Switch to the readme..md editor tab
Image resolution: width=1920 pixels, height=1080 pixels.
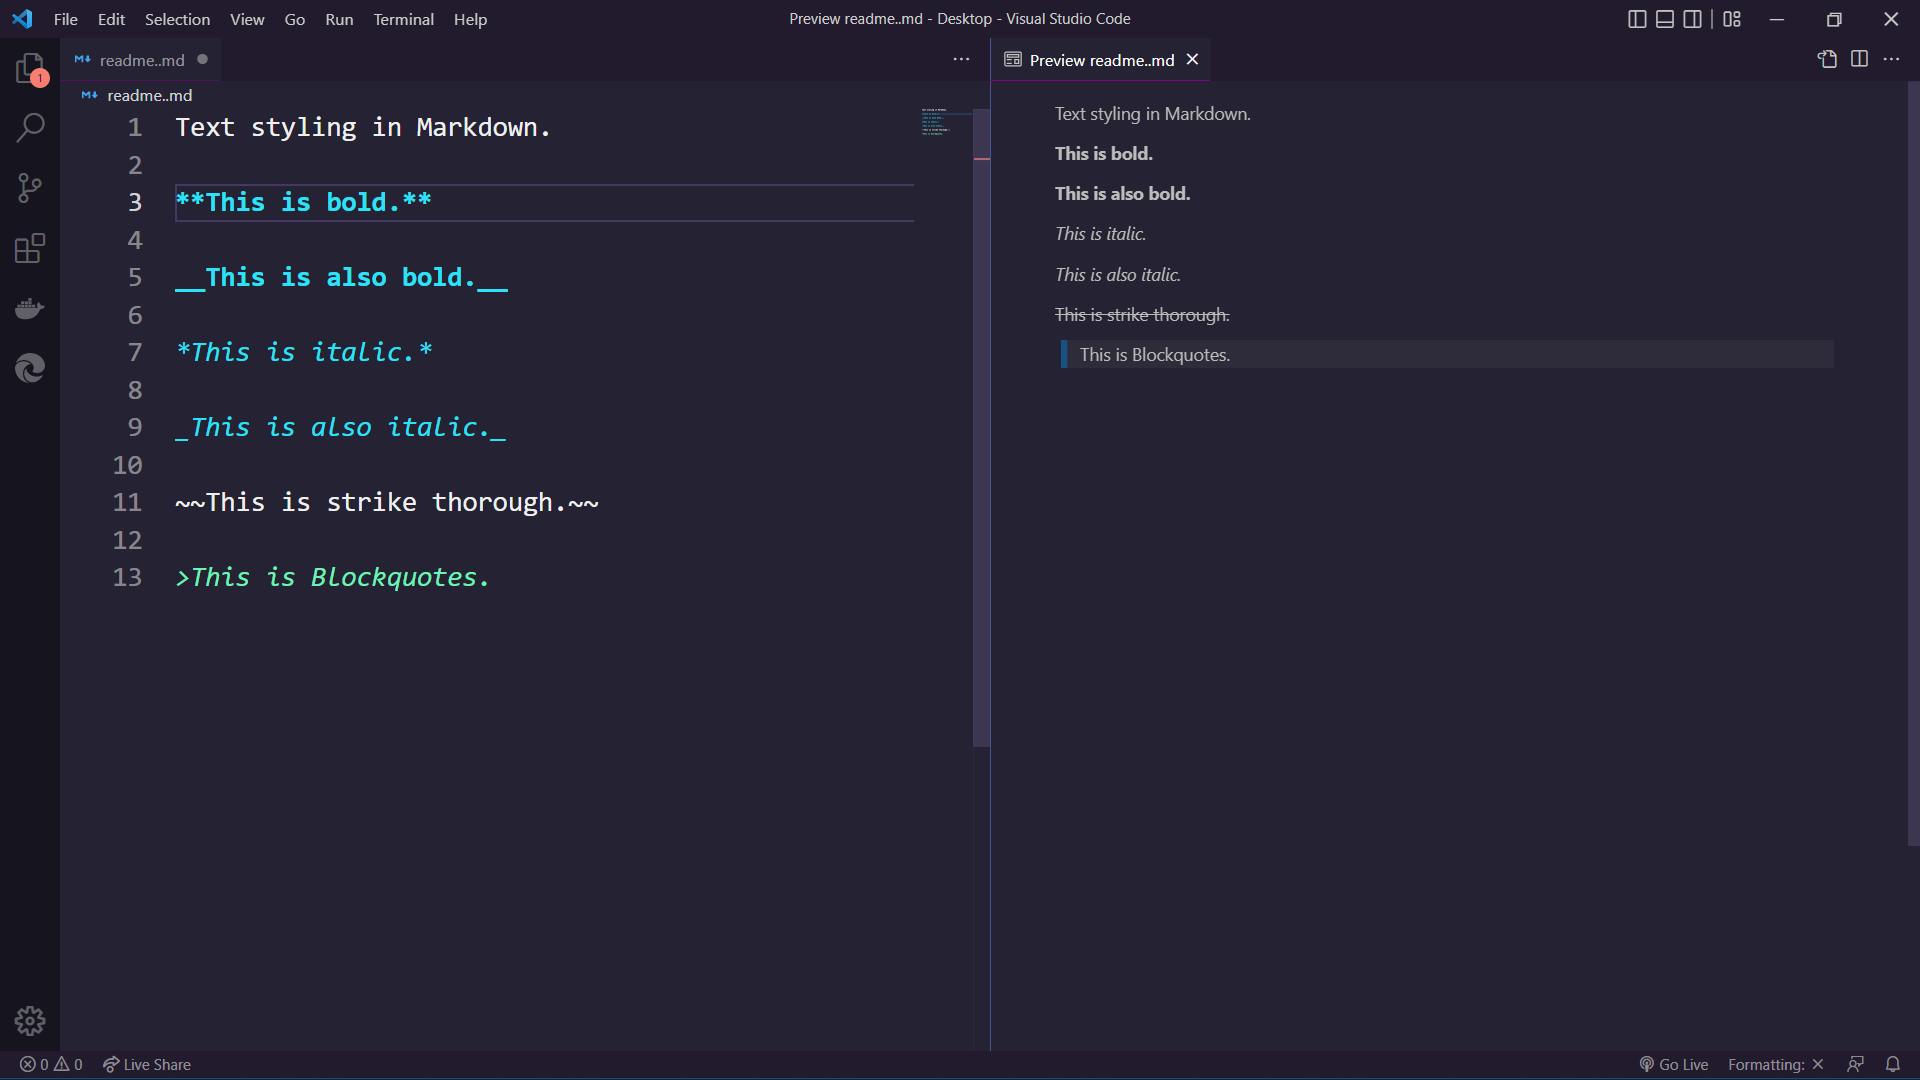(x=140, y=60)
